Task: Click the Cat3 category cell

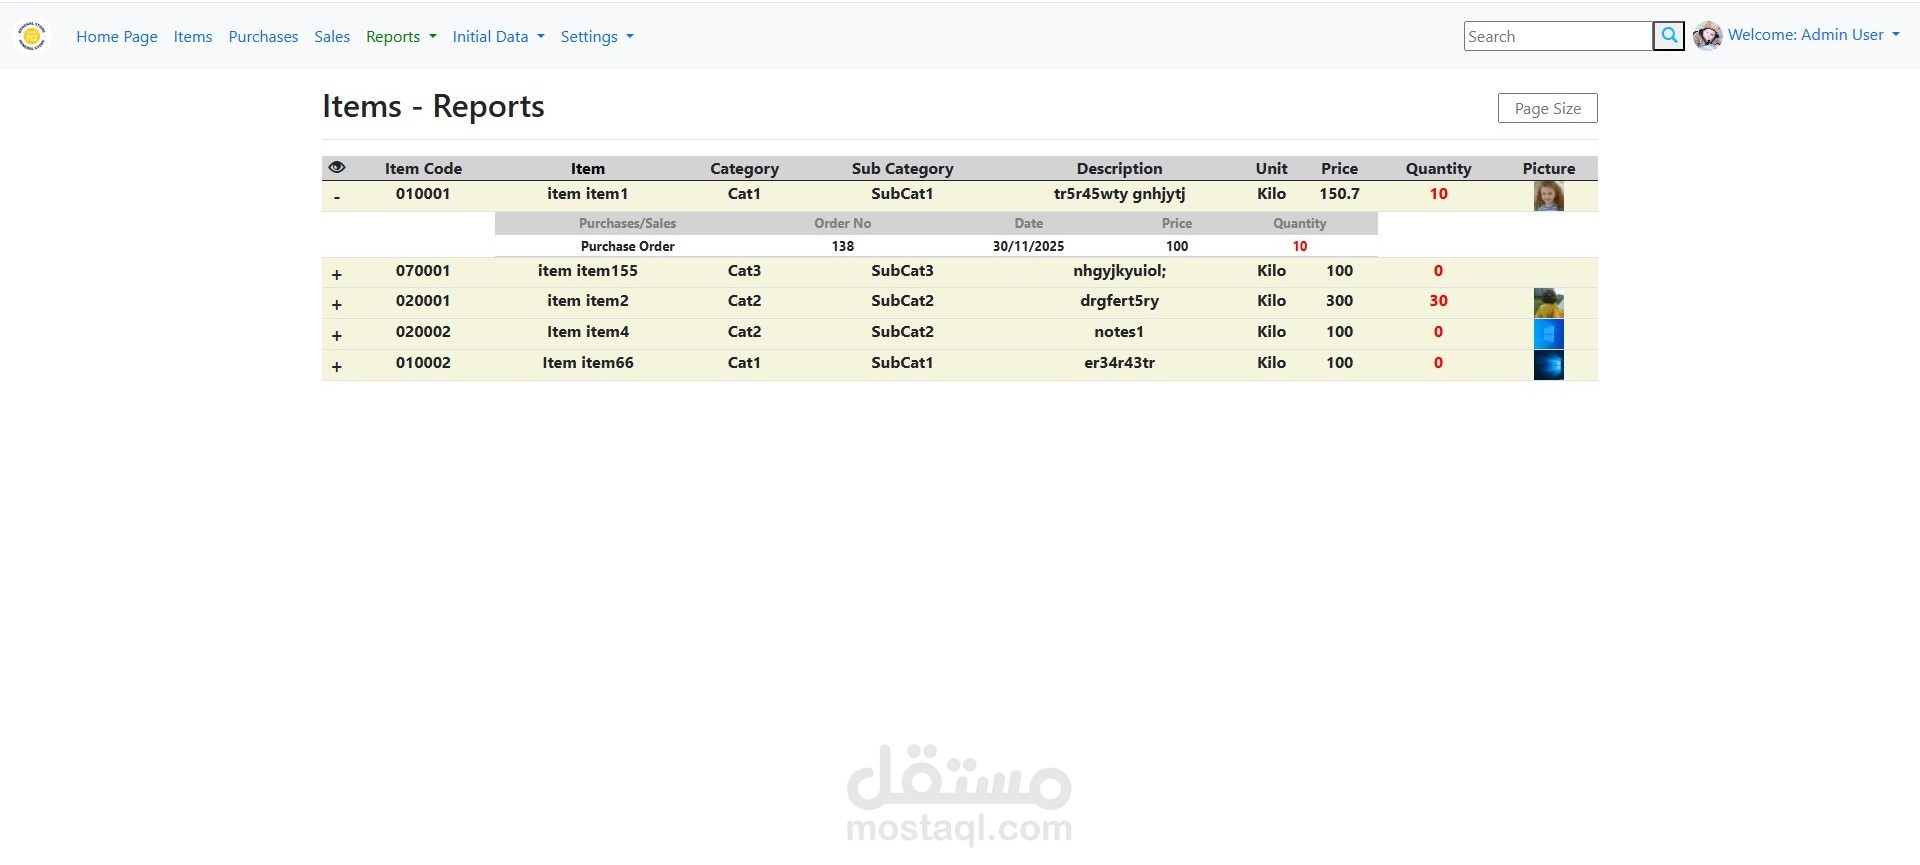Action: point(744,271)
